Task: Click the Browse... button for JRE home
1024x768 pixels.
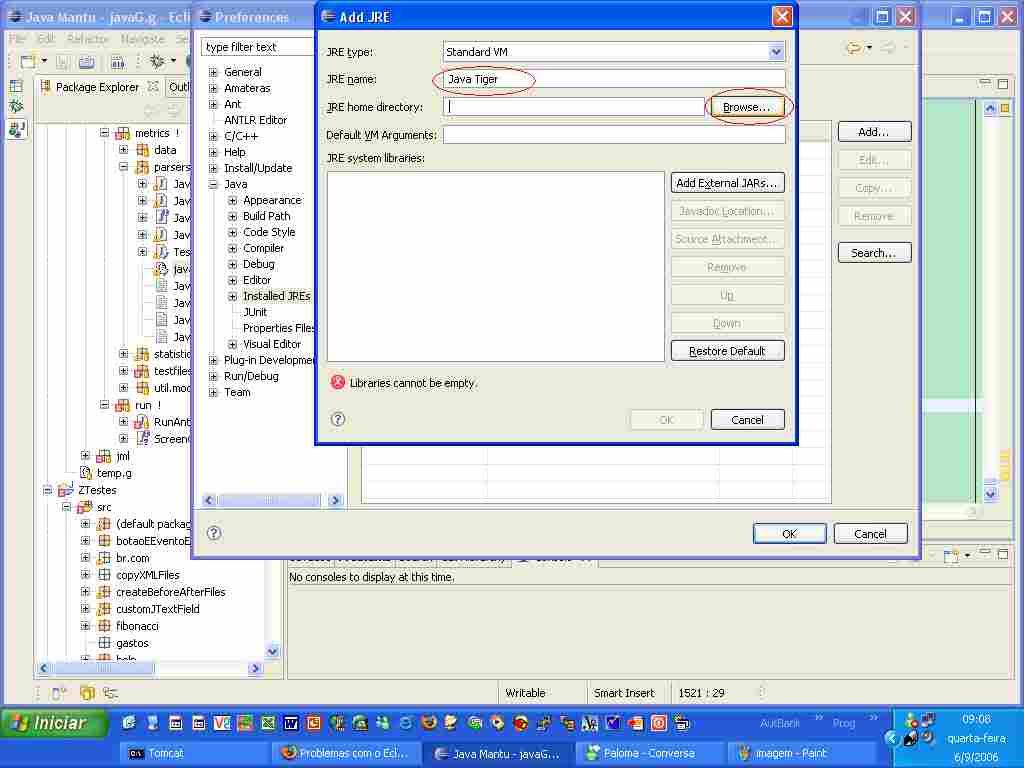Action: coord(746,107)
